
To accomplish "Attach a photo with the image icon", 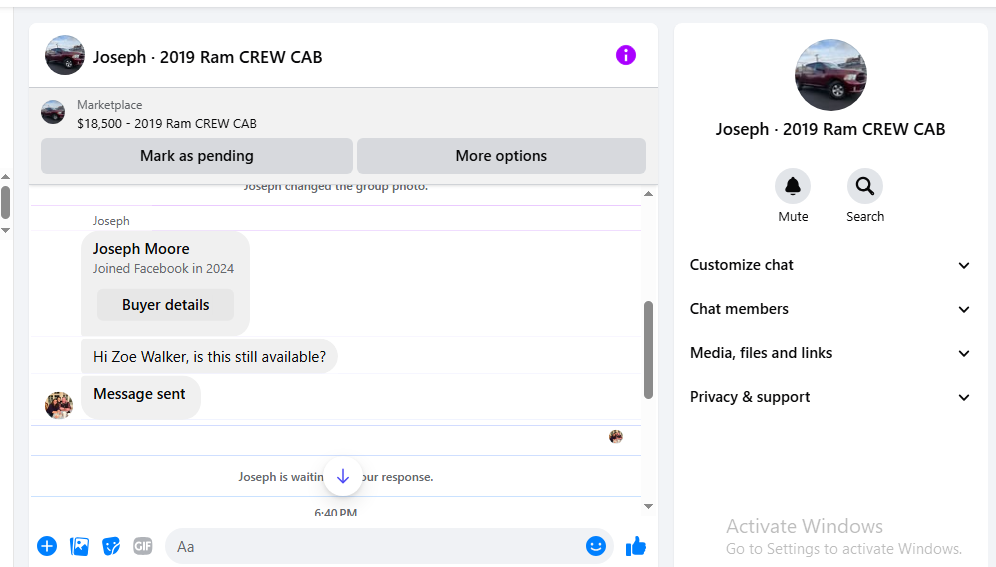I will (x=79, y=546).
